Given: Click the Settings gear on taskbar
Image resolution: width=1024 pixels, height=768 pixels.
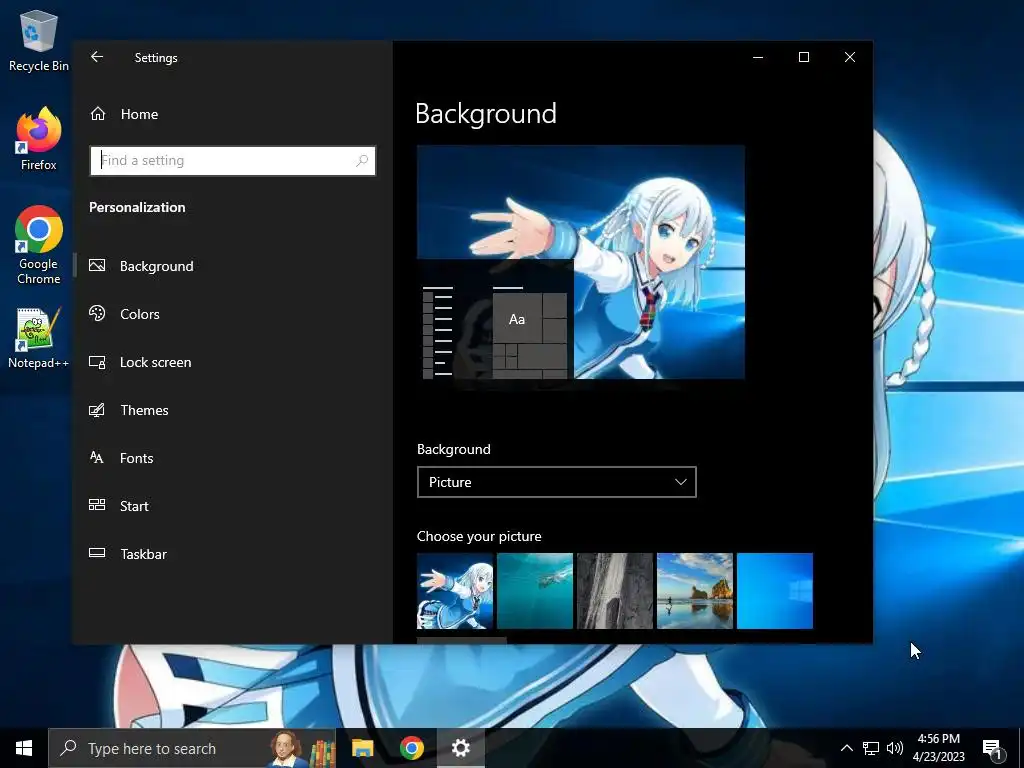Looking at the screenshot, I should point(460,748).
